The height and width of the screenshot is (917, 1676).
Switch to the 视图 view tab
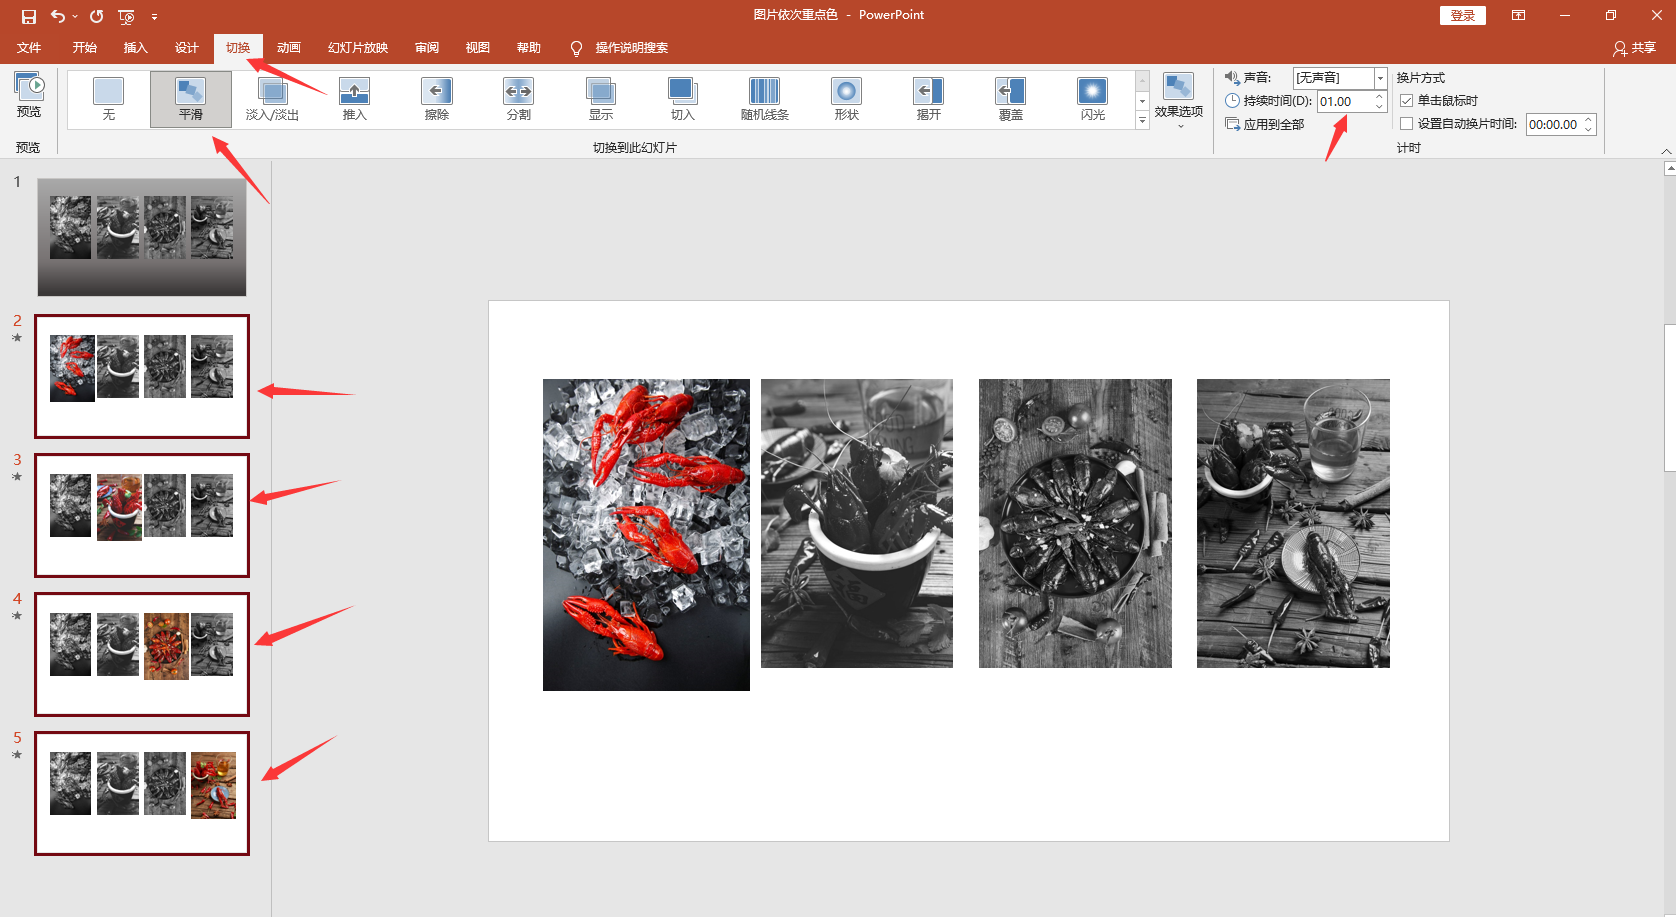(478, 48)
